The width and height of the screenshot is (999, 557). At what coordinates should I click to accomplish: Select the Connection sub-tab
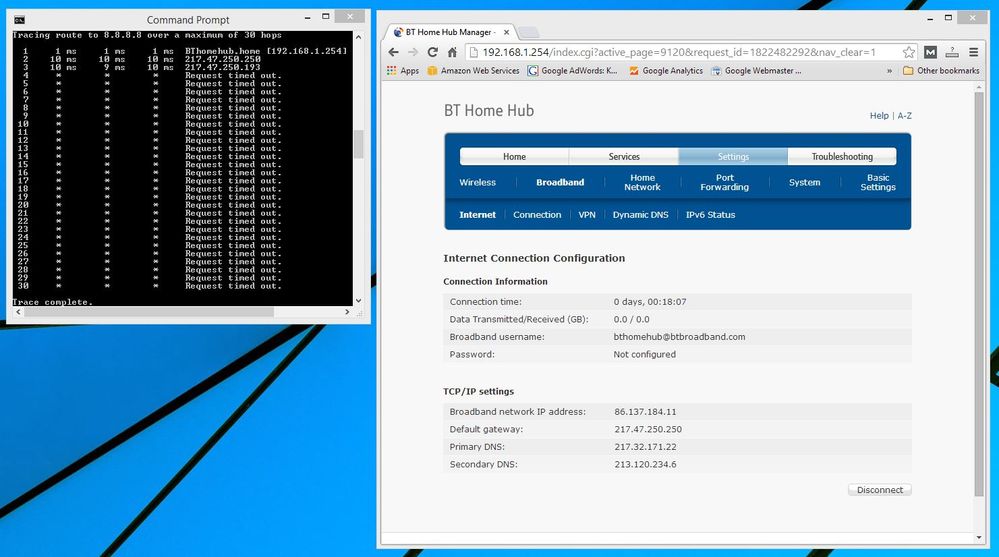pyautogui.click(x=537, y=215)
